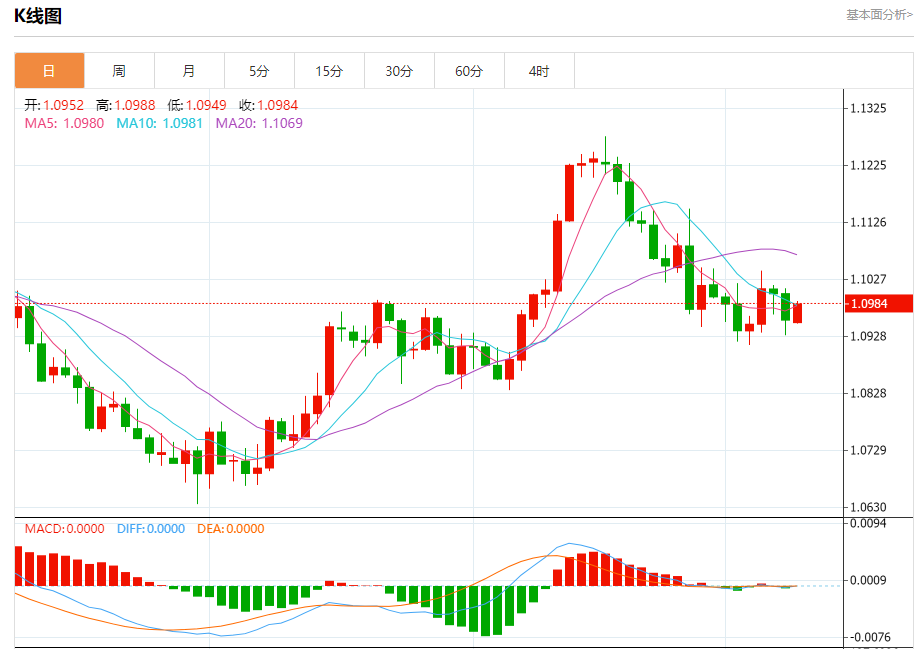Click the 1.1325 price axis label

click(868, 108)
